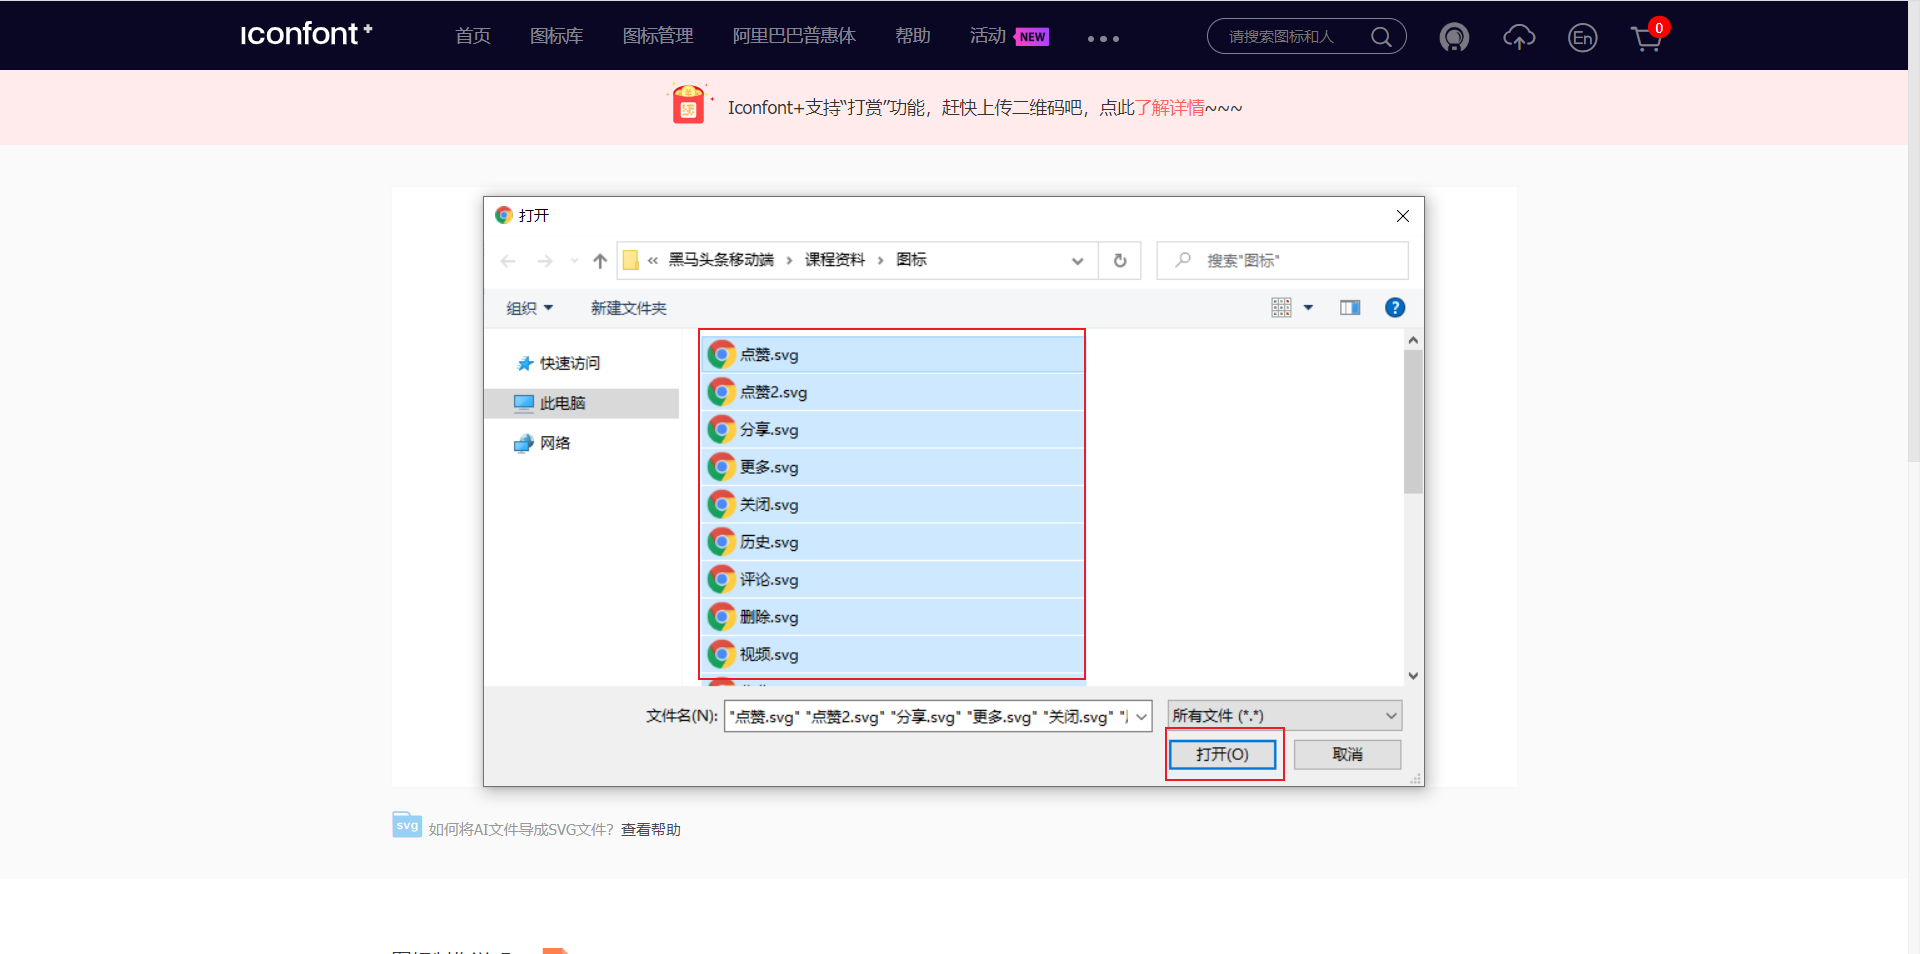Image resolution: width=1920 pixels, height=954 pixels.
Task: Click the Chrome icon of 视频.svg
Action: coord(722,654)
